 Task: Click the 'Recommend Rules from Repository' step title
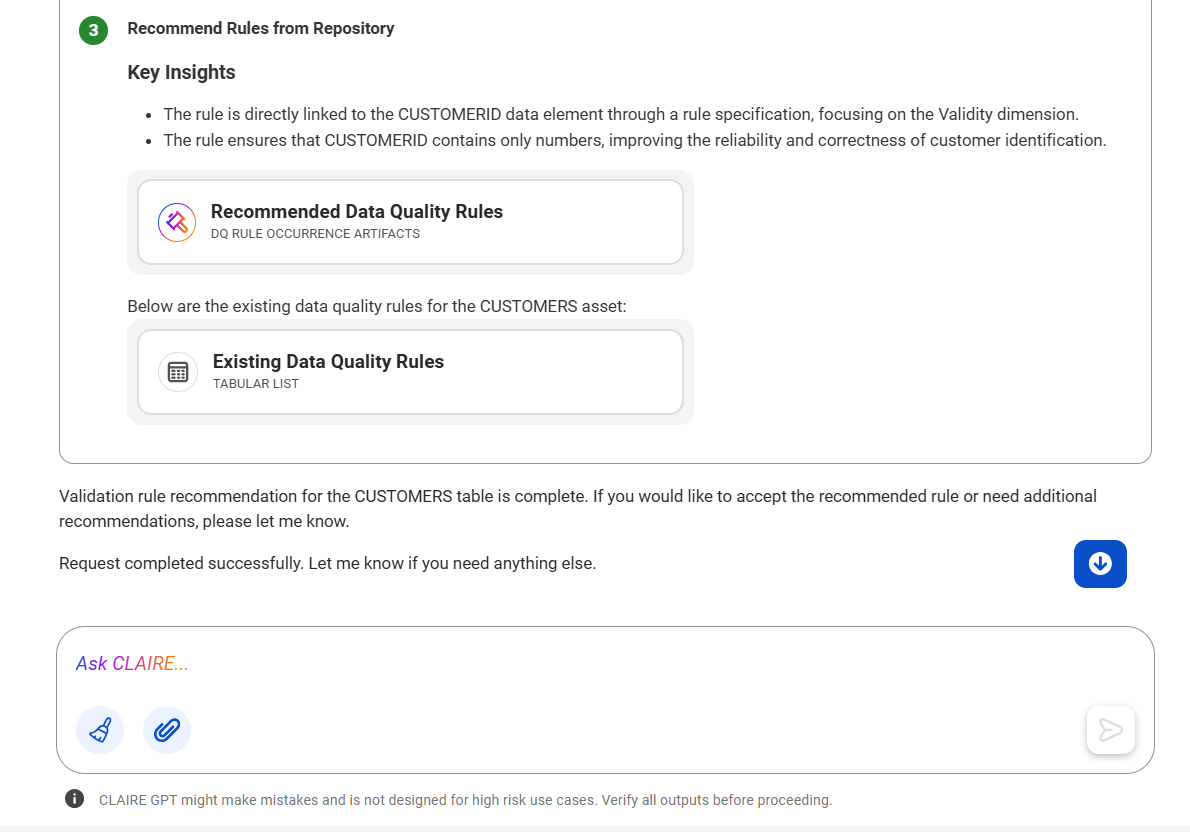click(261, 28)
